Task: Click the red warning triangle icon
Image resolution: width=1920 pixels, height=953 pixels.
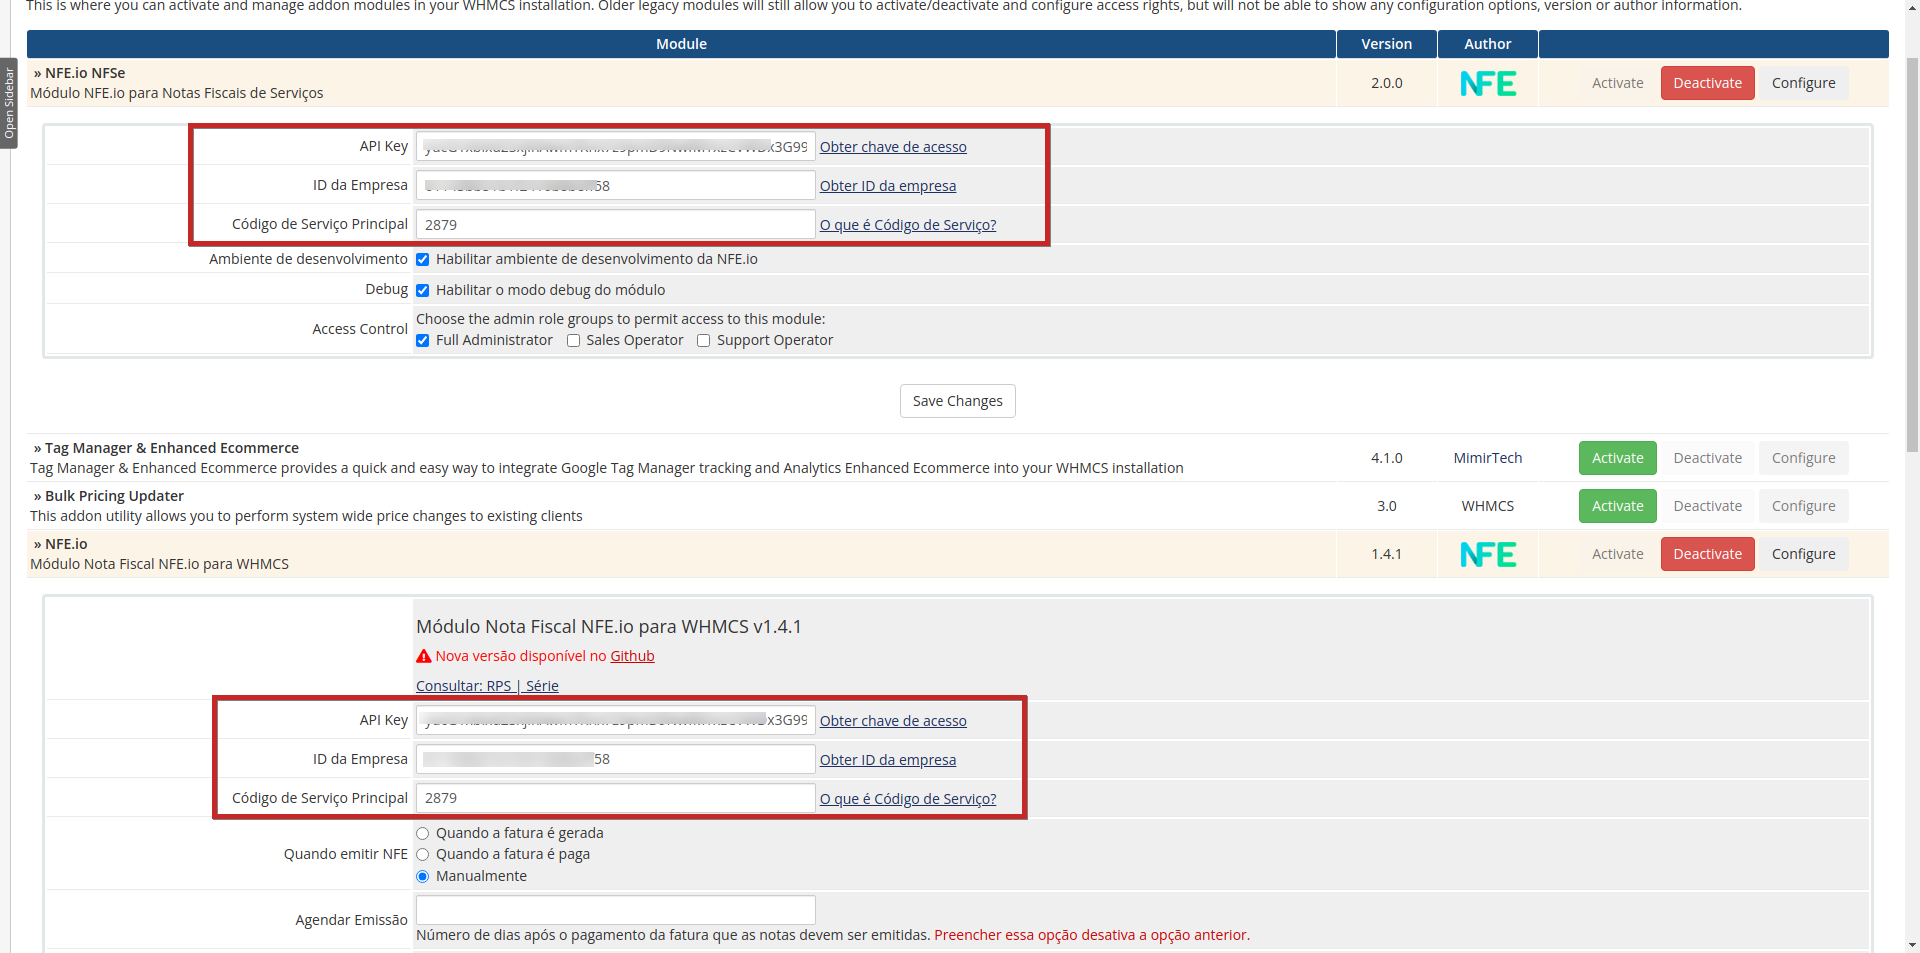Action: [424, 657]
